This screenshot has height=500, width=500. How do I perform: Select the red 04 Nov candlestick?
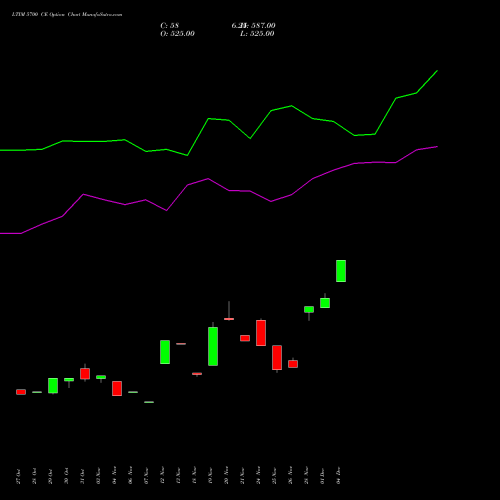[x=117, y=388]
